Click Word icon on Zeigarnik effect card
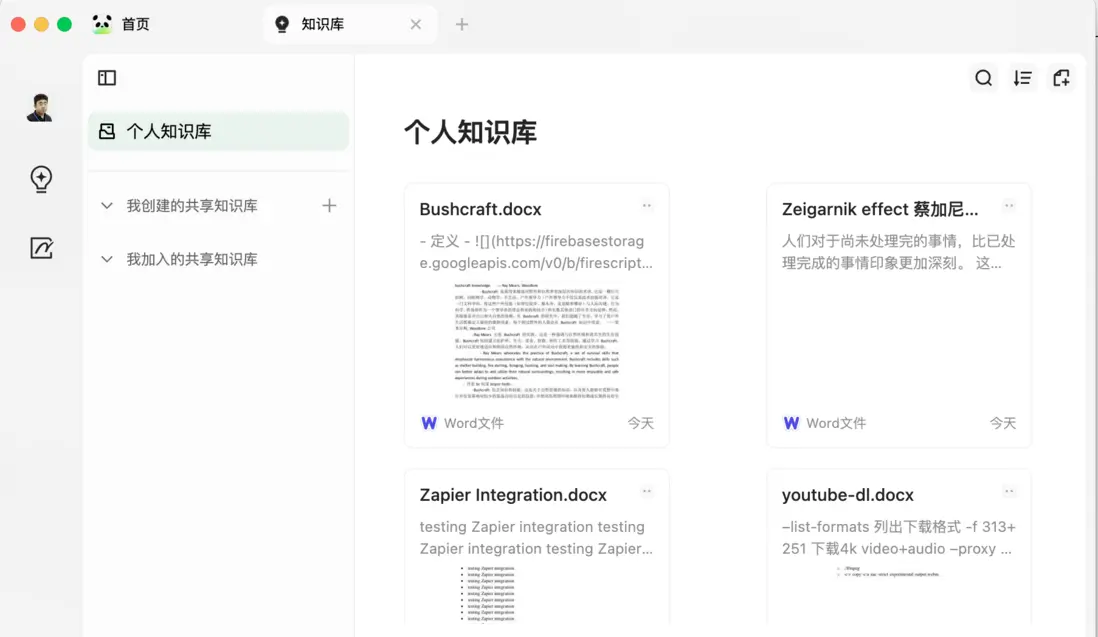Screen dimensions: 1098x637 [791, 423]
